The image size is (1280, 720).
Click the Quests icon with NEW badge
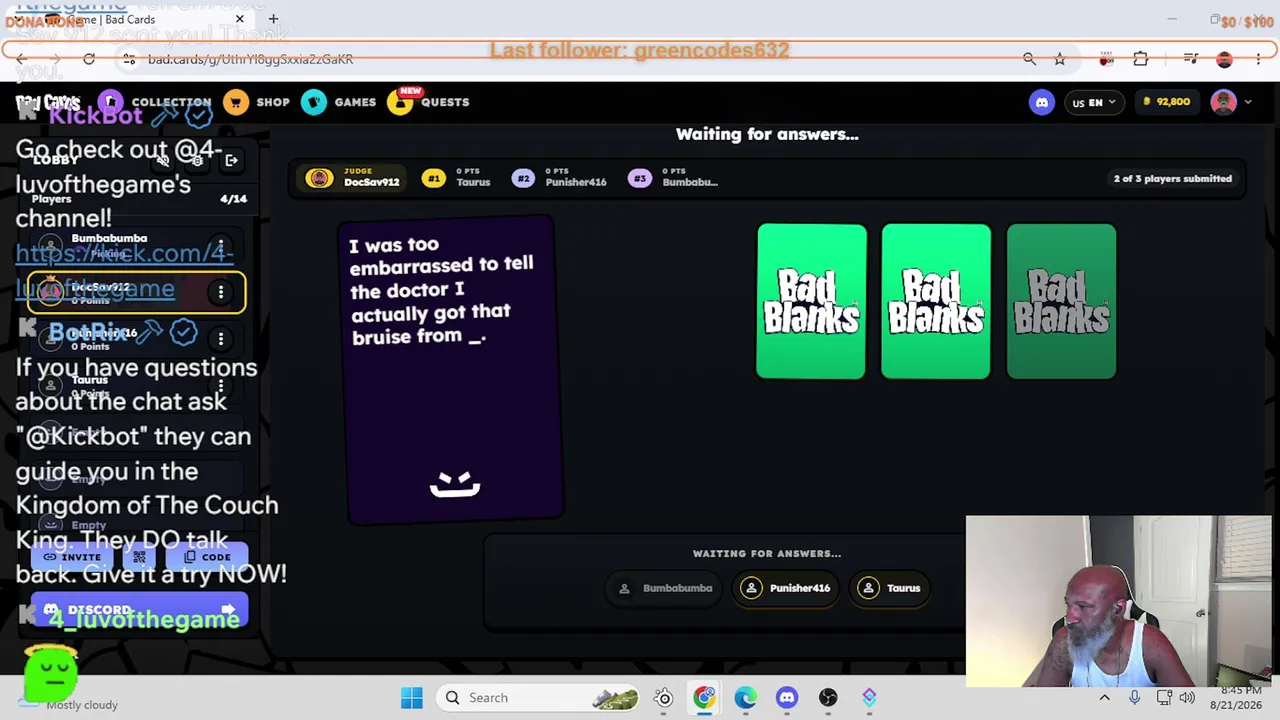(x=400, y=102)
